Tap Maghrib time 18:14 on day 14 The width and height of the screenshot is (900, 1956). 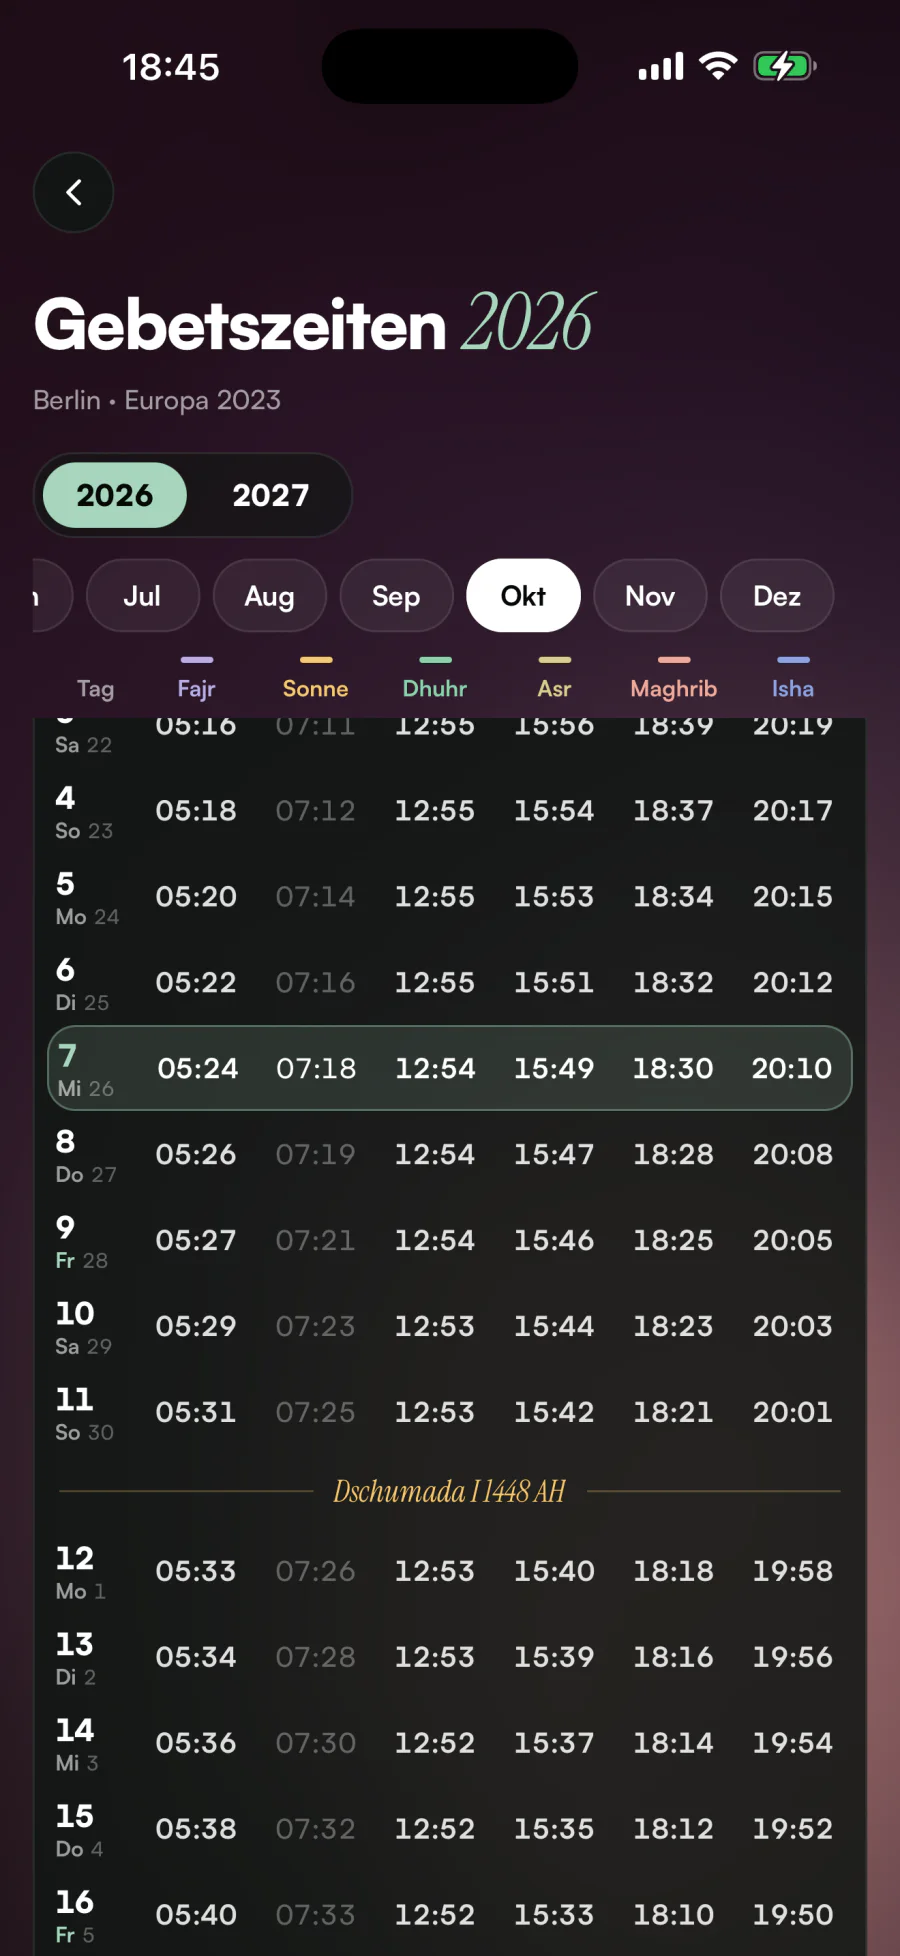[x=673, y=1743]
